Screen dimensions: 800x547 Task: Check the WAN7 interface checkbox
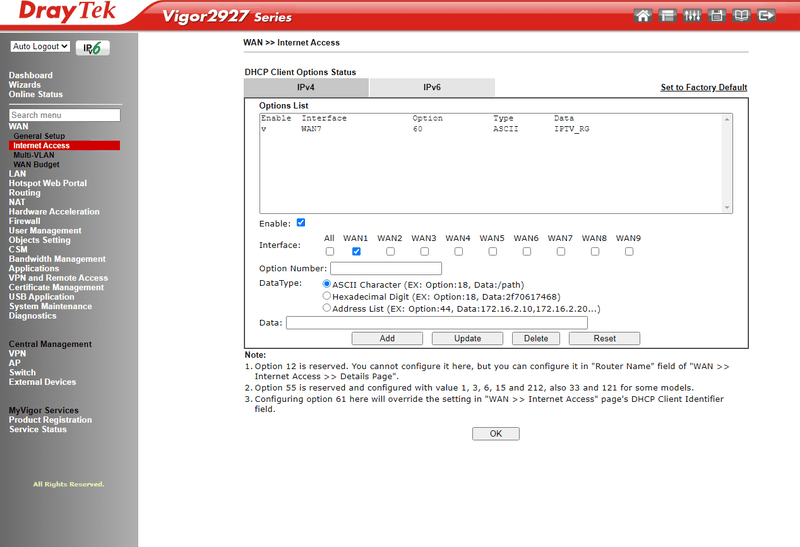(561, 252)
